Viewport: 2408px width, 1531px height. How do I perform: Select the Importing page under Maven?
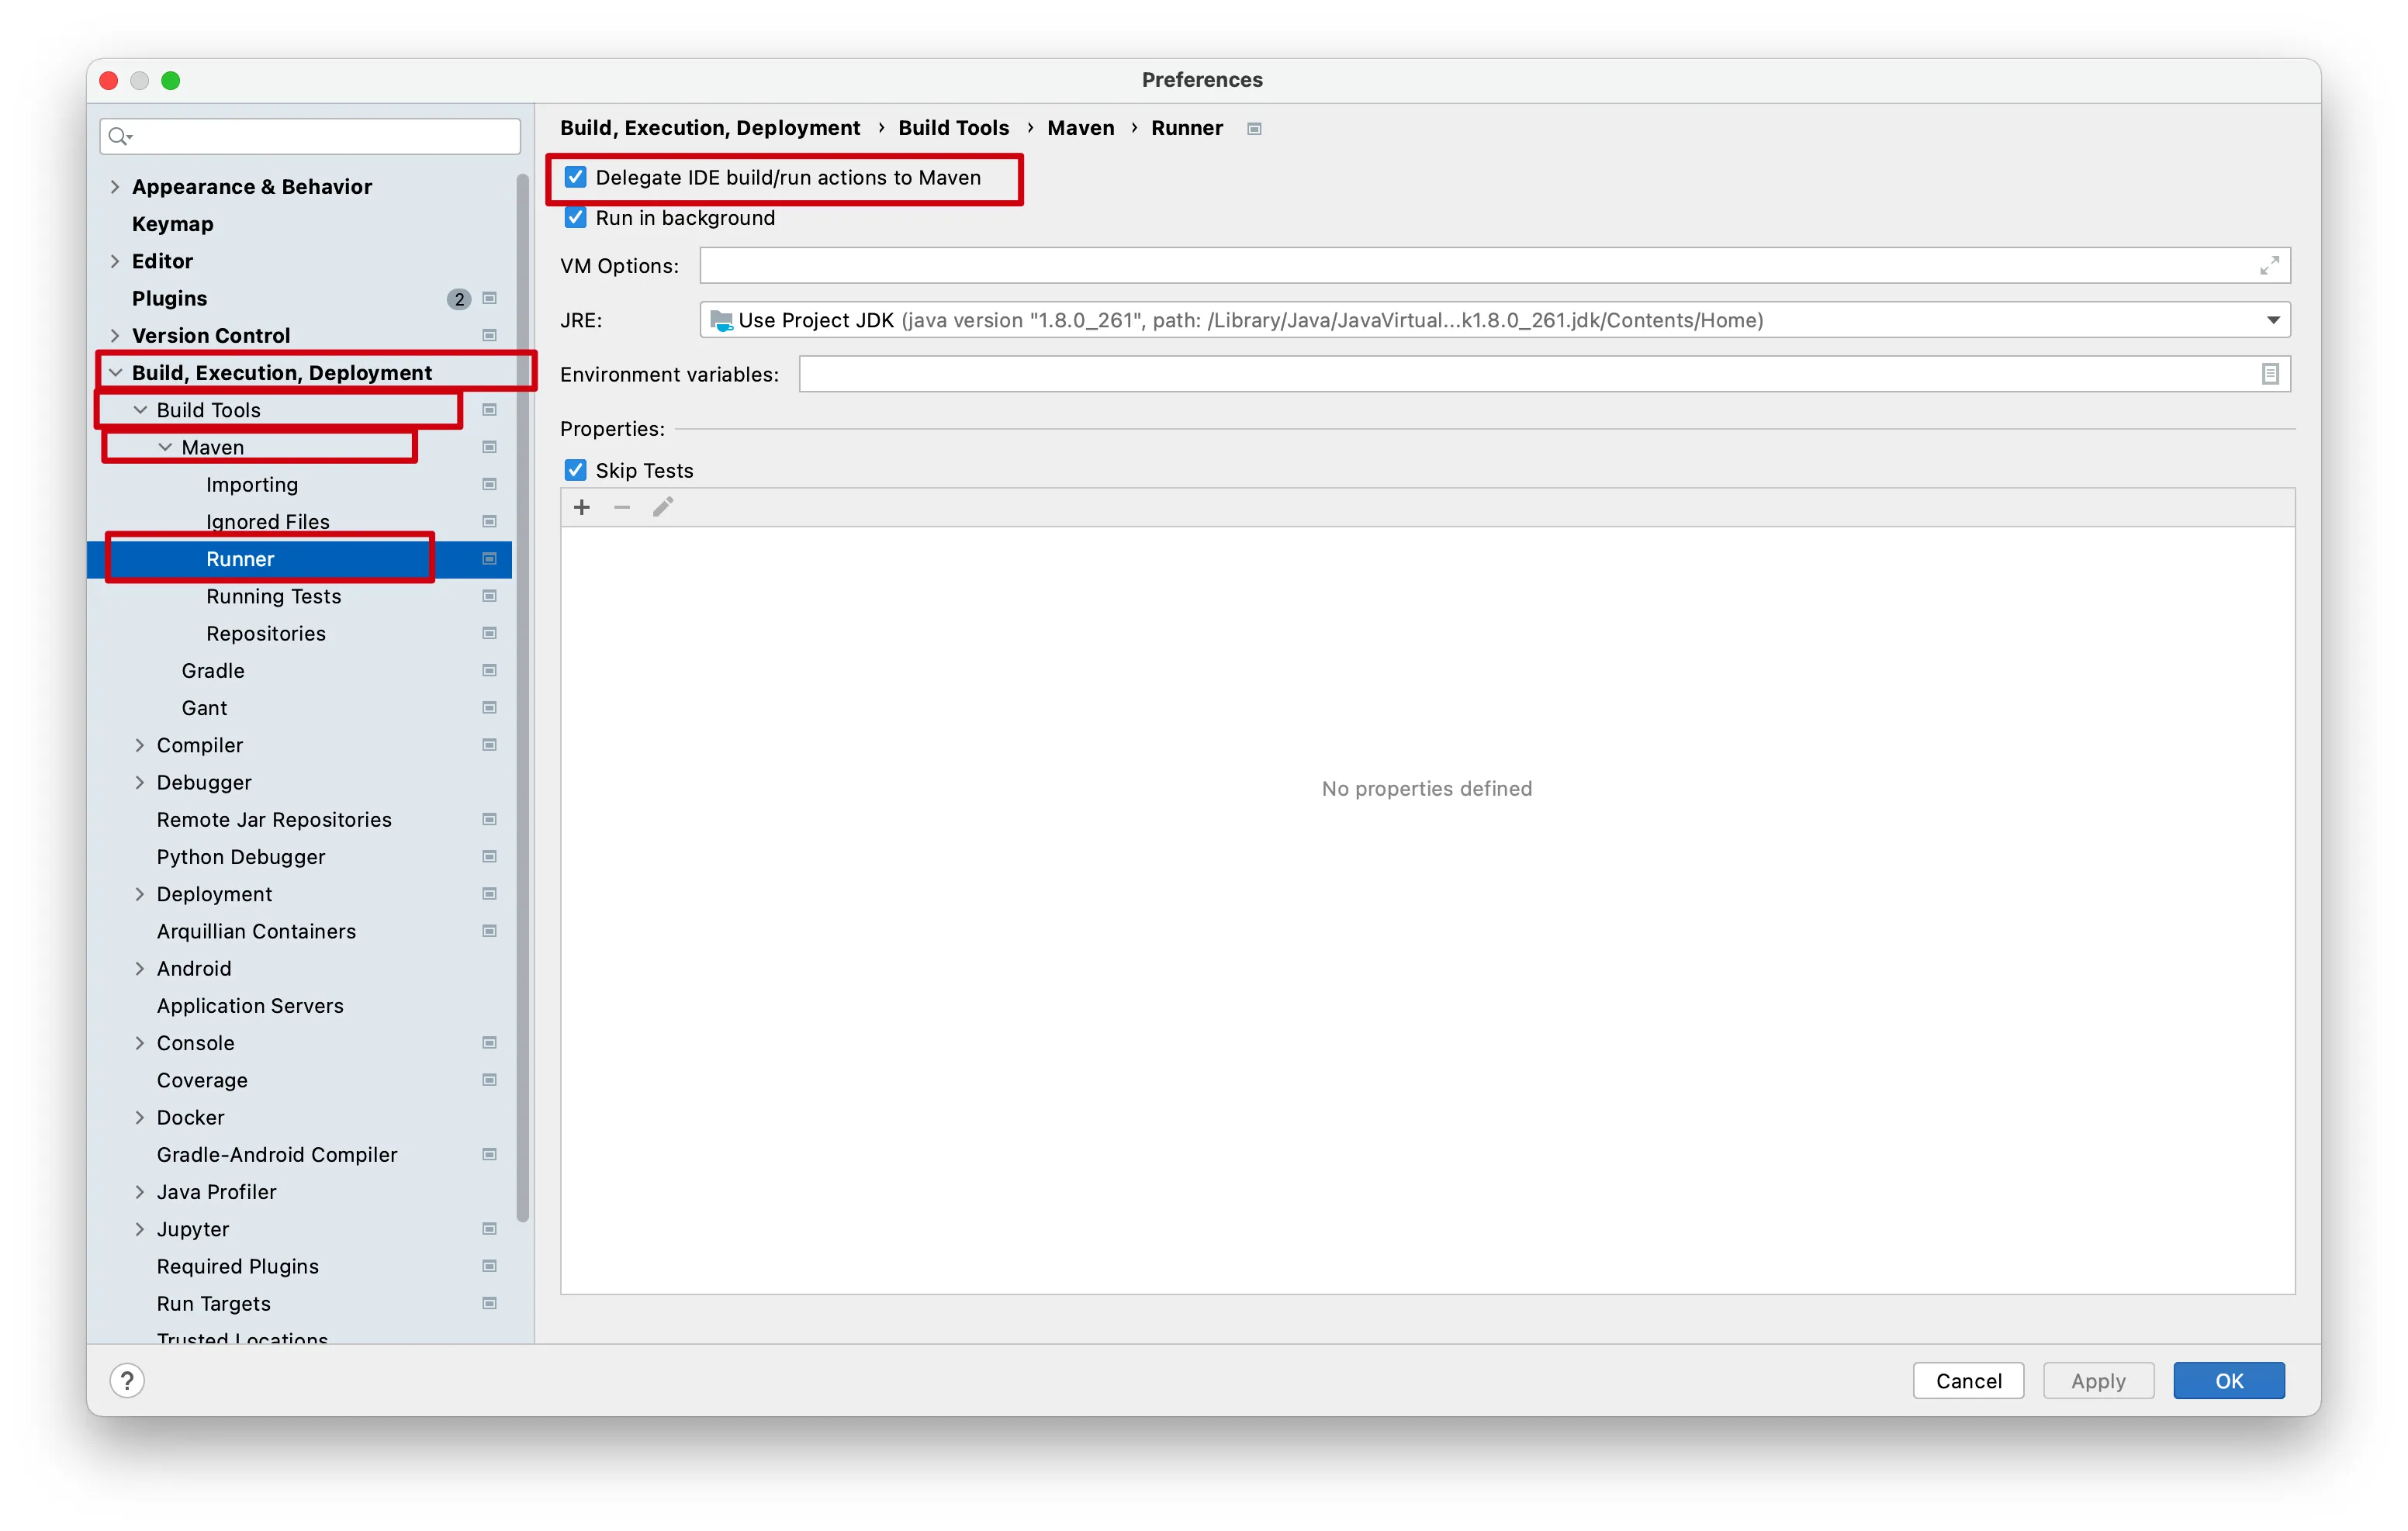tap(252, 484)
